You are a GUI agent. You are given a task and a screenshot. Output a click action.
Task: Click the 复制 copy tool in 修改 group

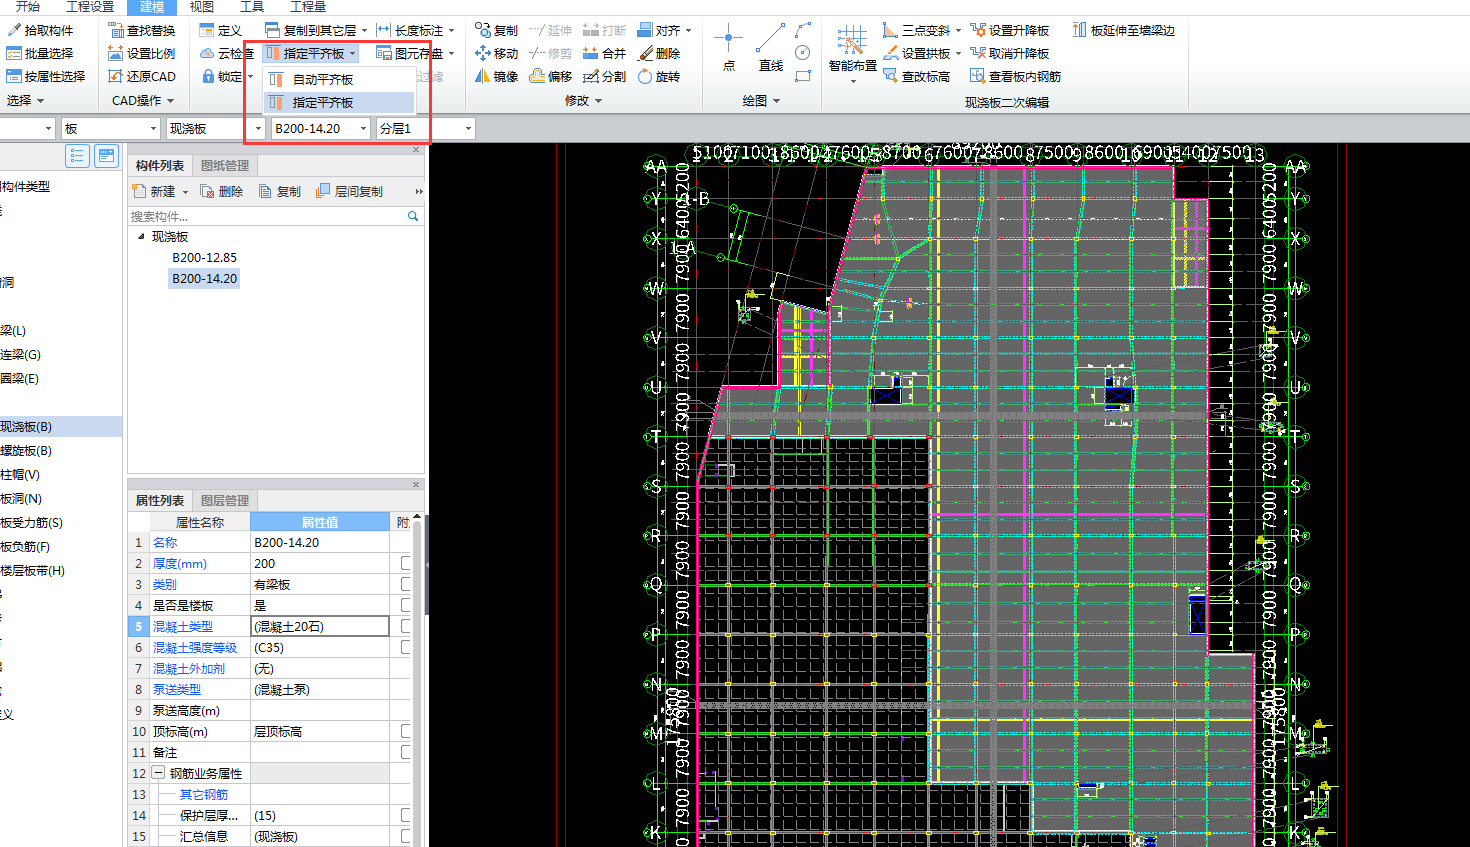pos(497,30)
